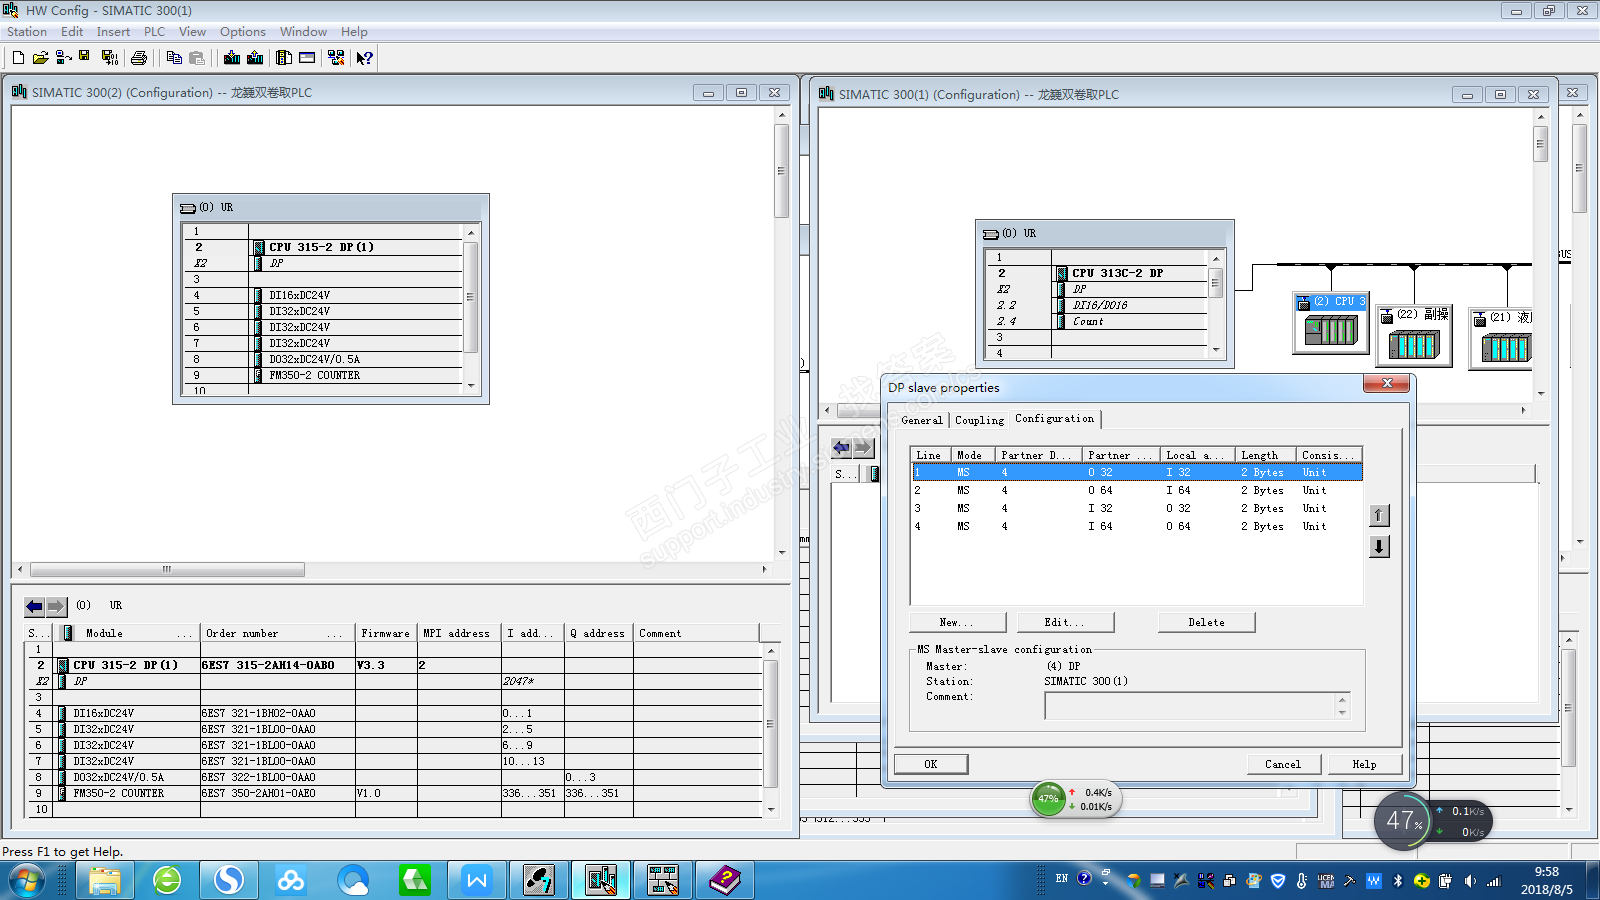This screenshot has width=1600, height=900.
Task: Click the Download to Module icon
Action: [x=232, y=58]
